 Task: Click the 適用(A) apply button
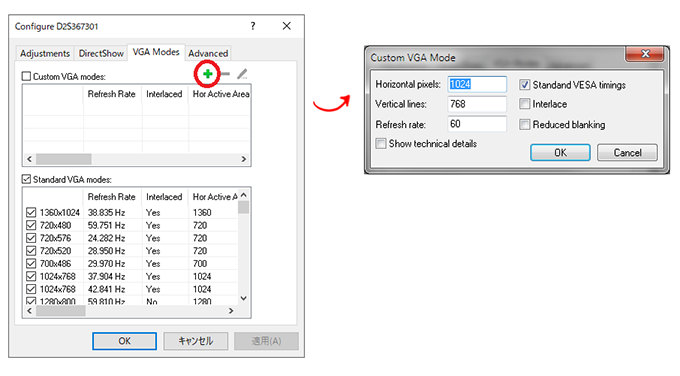(266, 341)
